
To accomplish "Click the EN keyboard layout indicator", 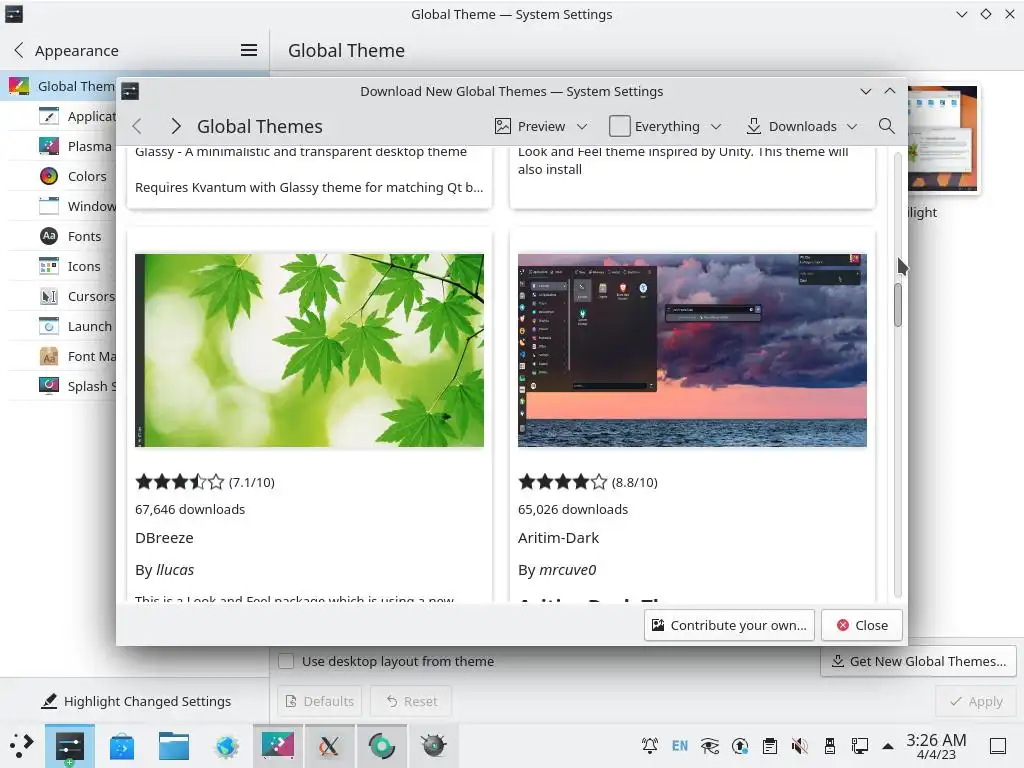I will tap(680, 746).
